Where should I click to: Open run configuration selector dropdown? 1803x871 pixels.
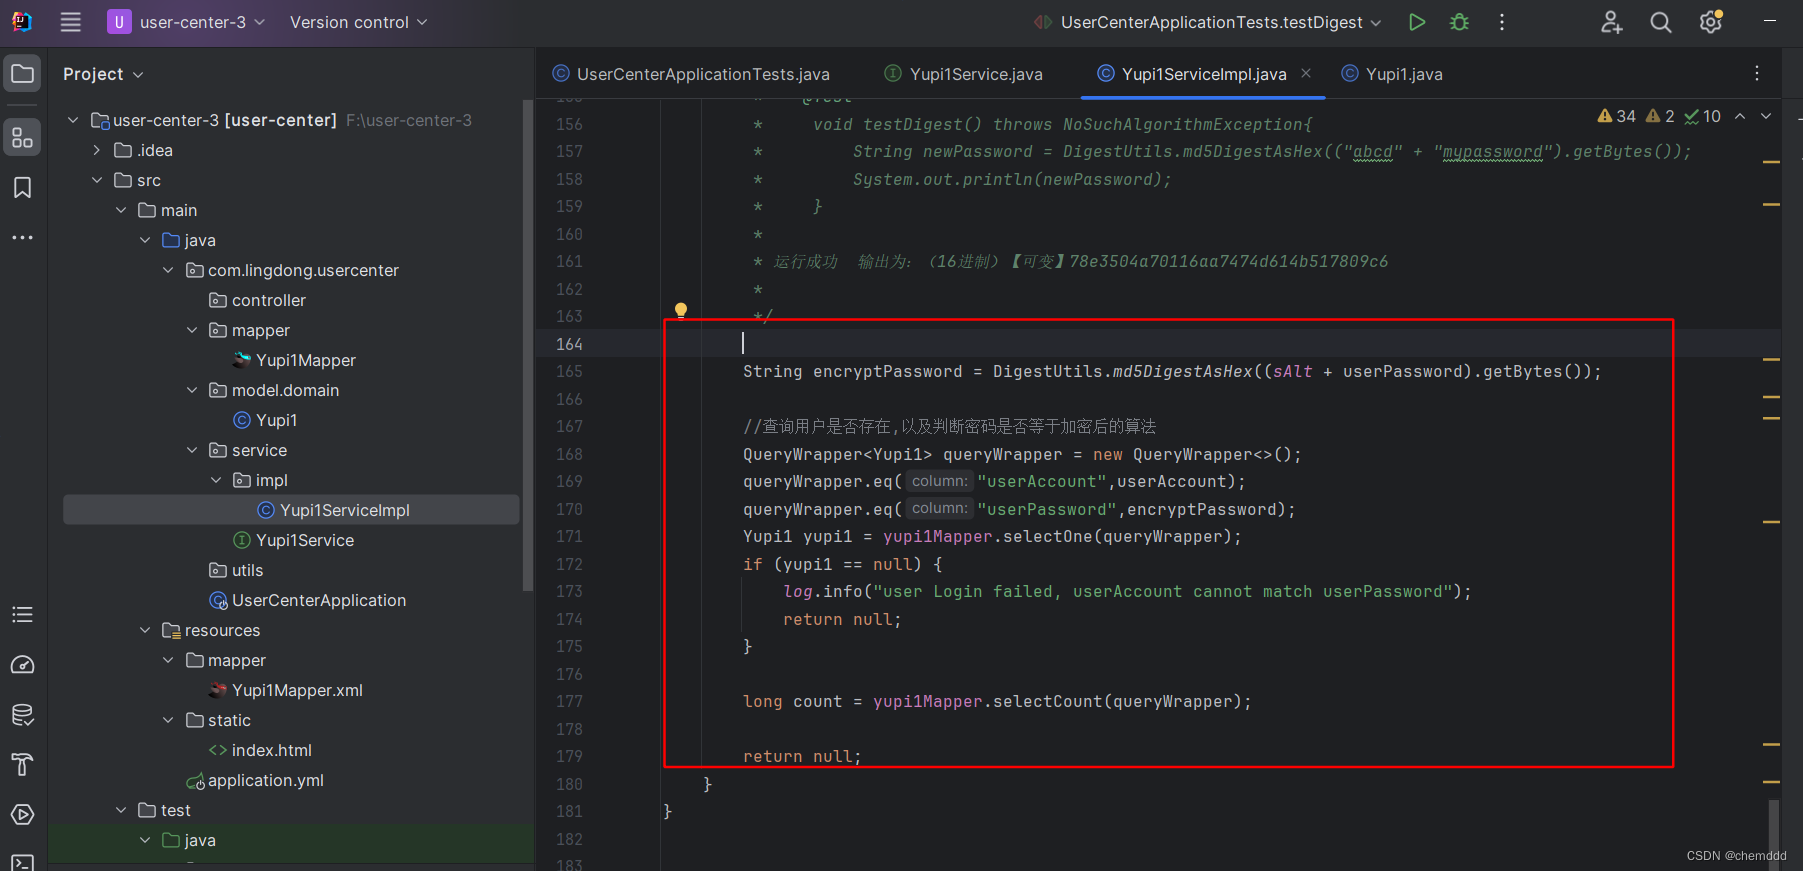coord(1208,22)
